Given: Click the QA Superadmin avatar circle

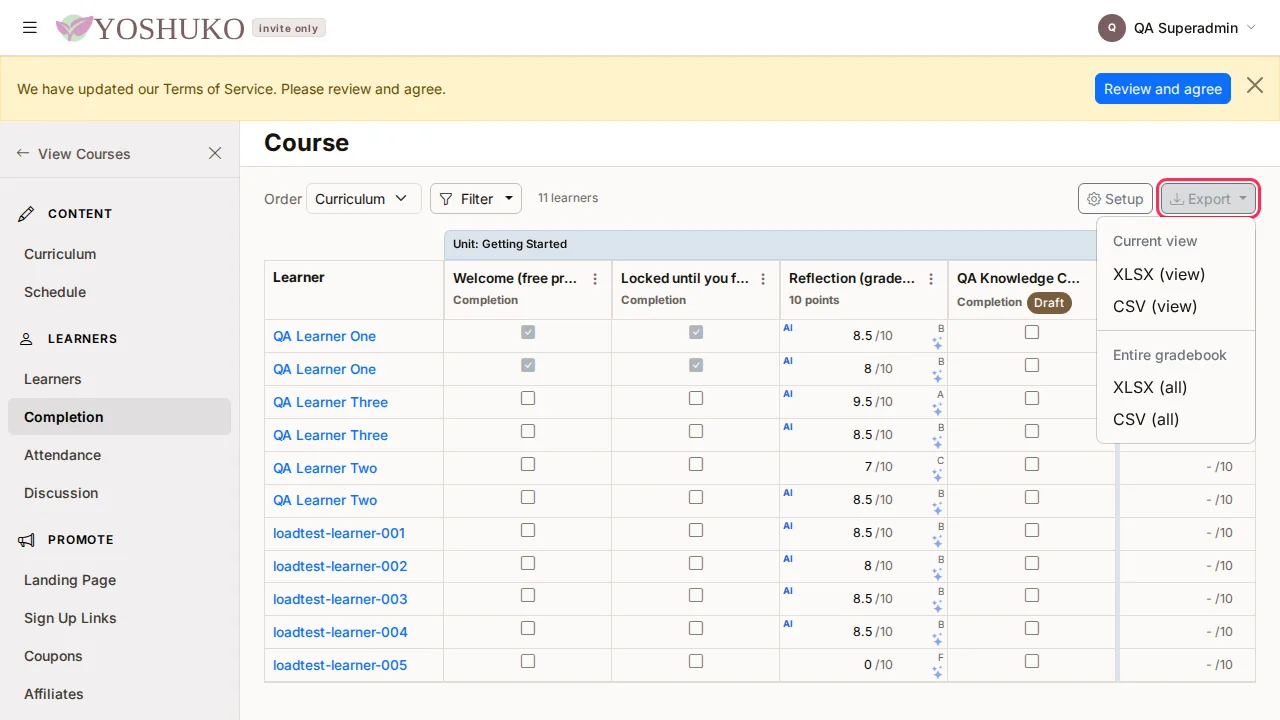Looking at the screenshot, I should (x=1112, y=28).
